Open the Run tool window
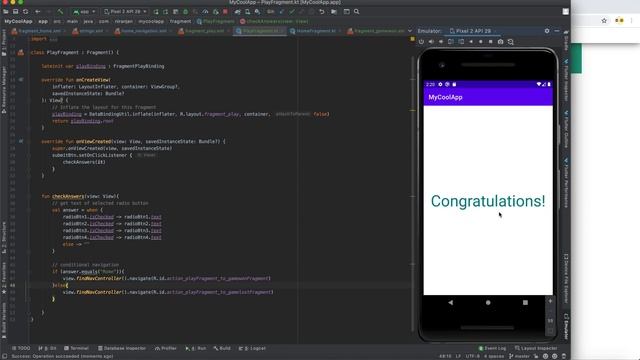Viewport: 640px width, 360px height. click(196, 348)
